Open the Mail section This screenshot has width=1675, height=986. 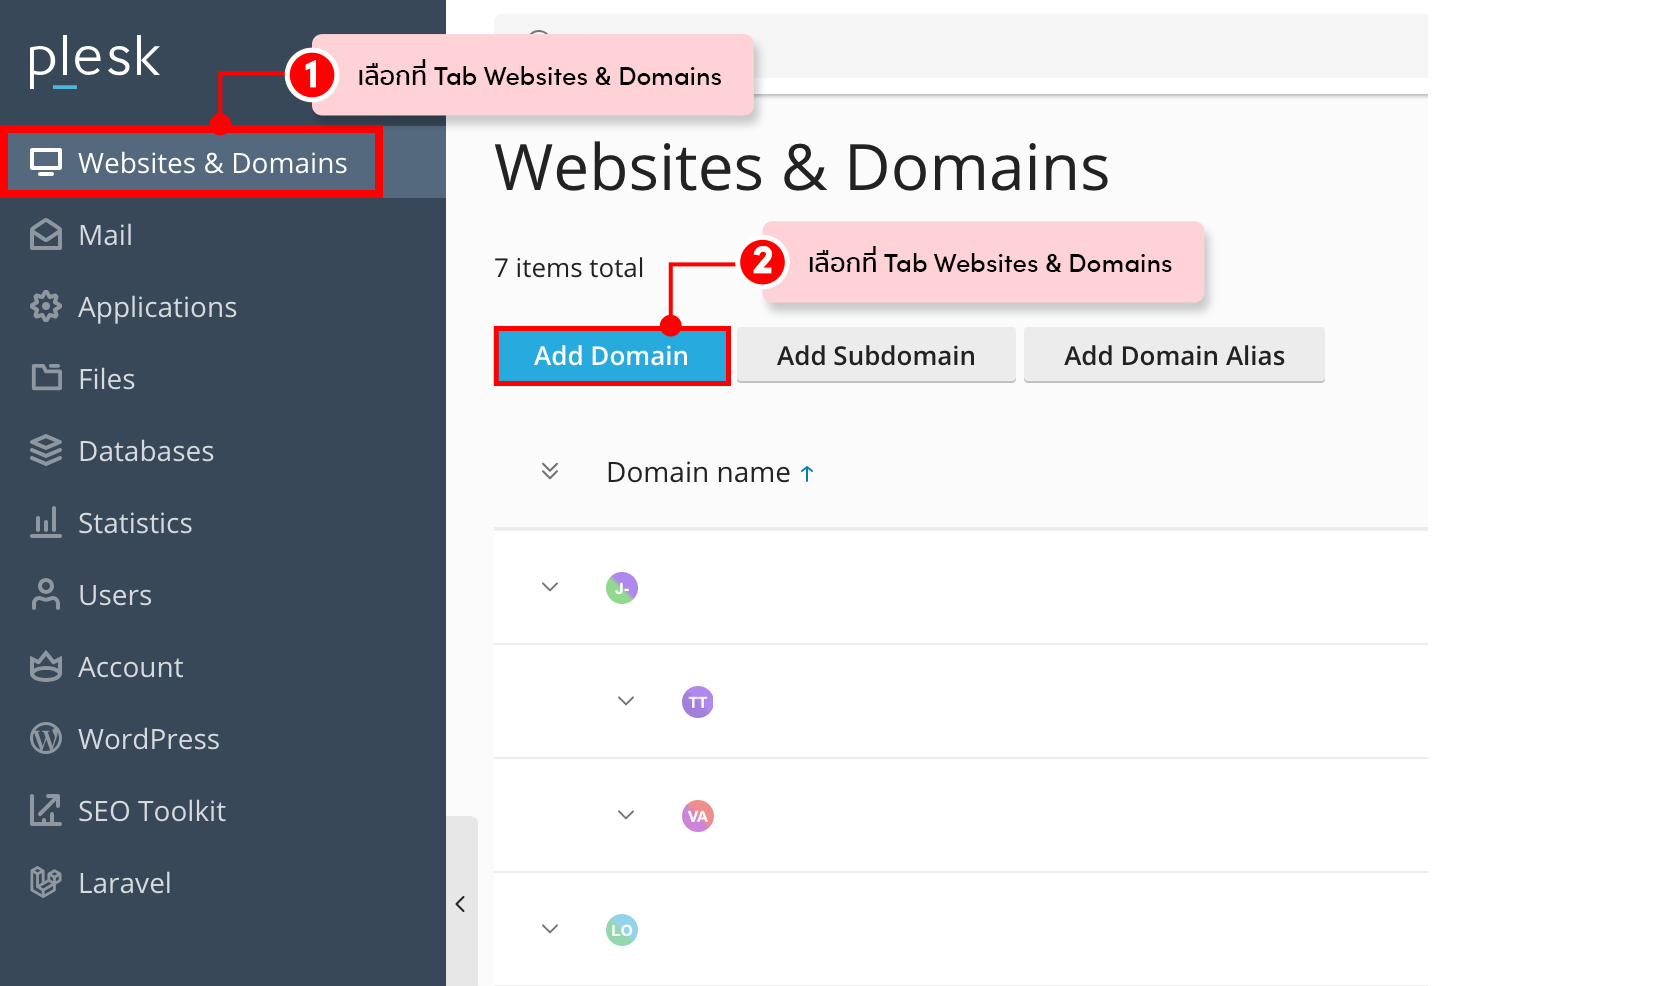click(x=223, y=234)
